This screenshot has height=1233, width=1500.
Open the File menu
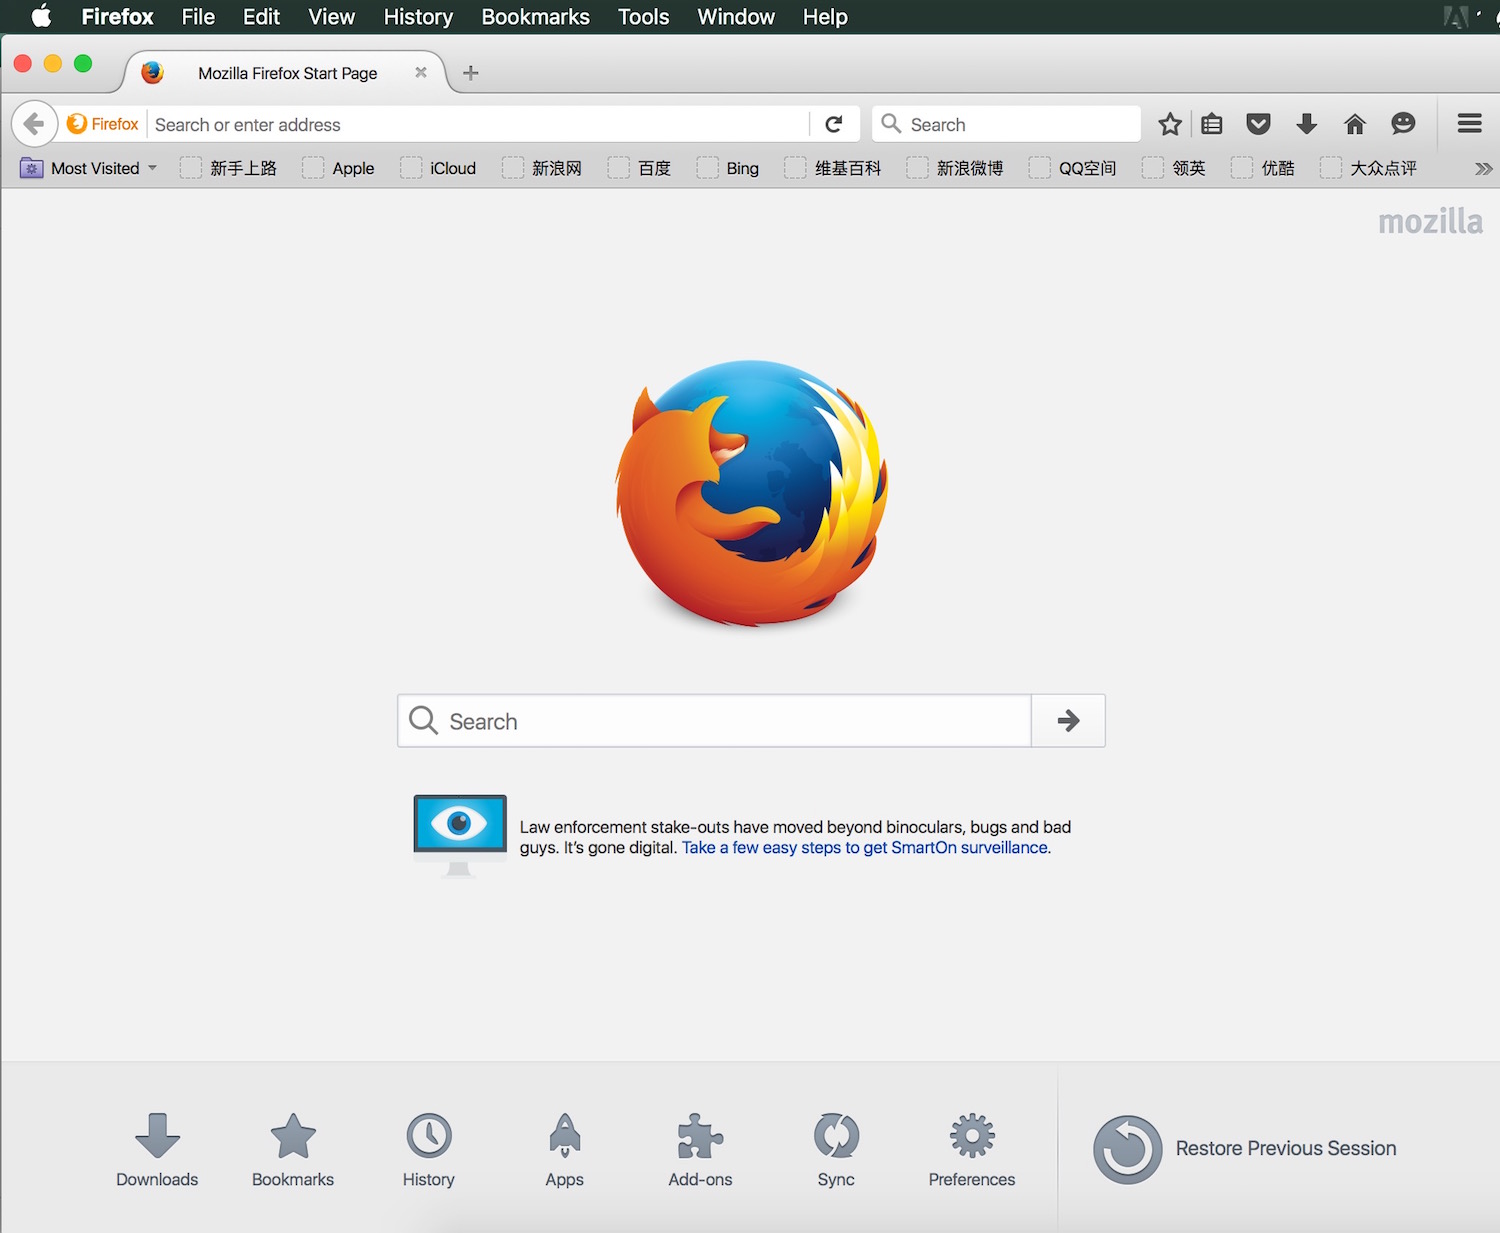click(198, 16)
